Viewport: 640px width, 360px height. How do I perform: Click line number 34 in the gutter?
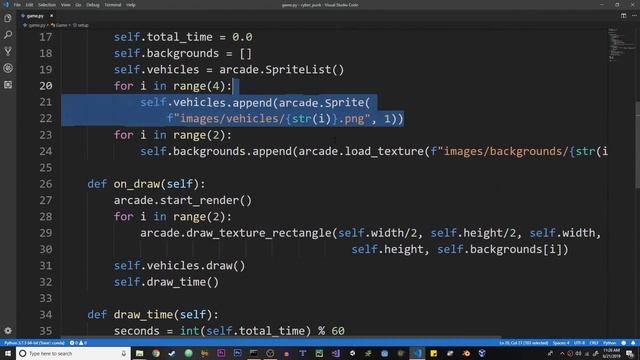[46, 314]
